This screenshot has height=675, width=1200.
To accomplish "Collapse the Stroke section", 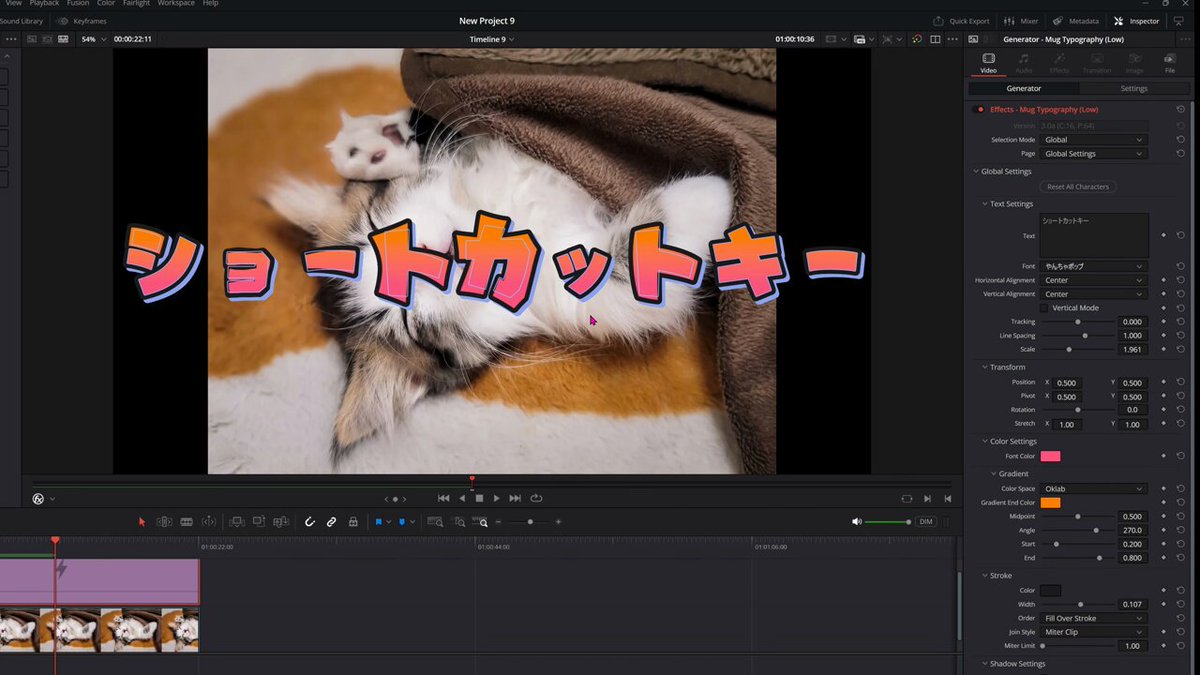I will tap(984, 576).
